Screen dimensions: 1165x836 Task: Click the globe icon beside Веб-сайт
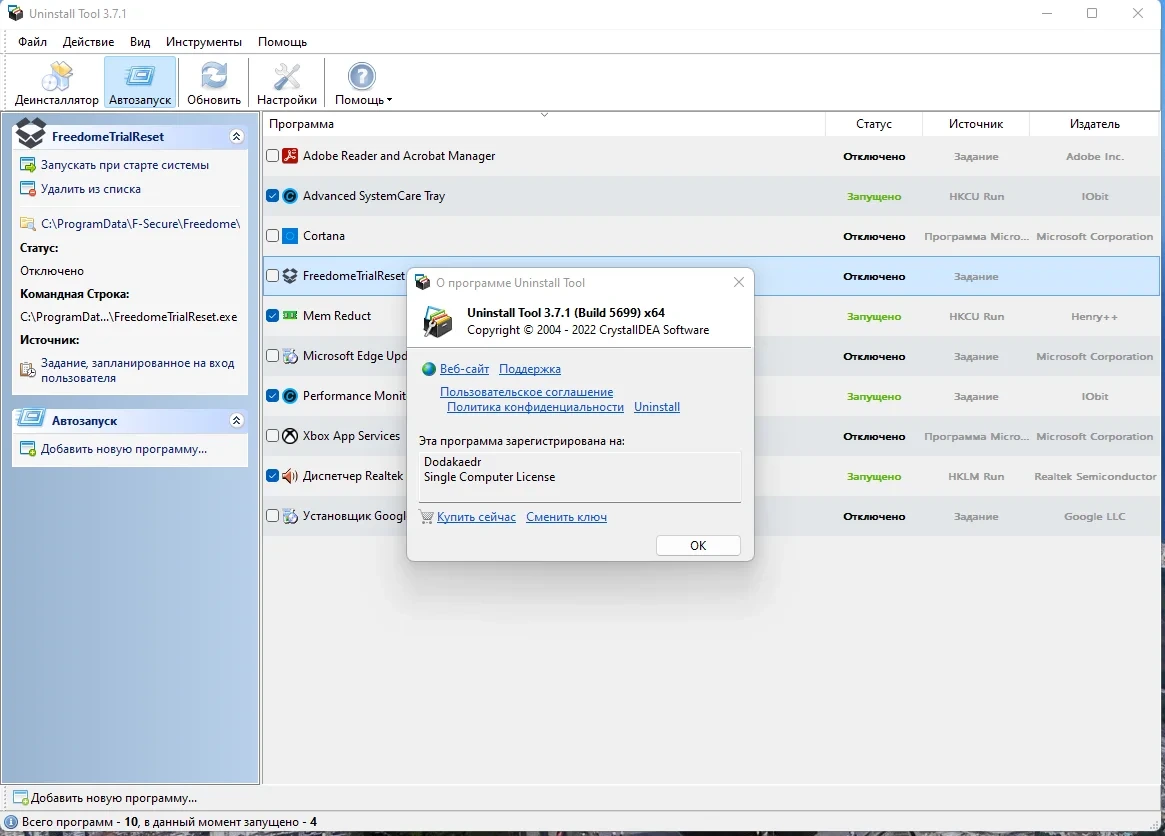[x=429, y=369]
